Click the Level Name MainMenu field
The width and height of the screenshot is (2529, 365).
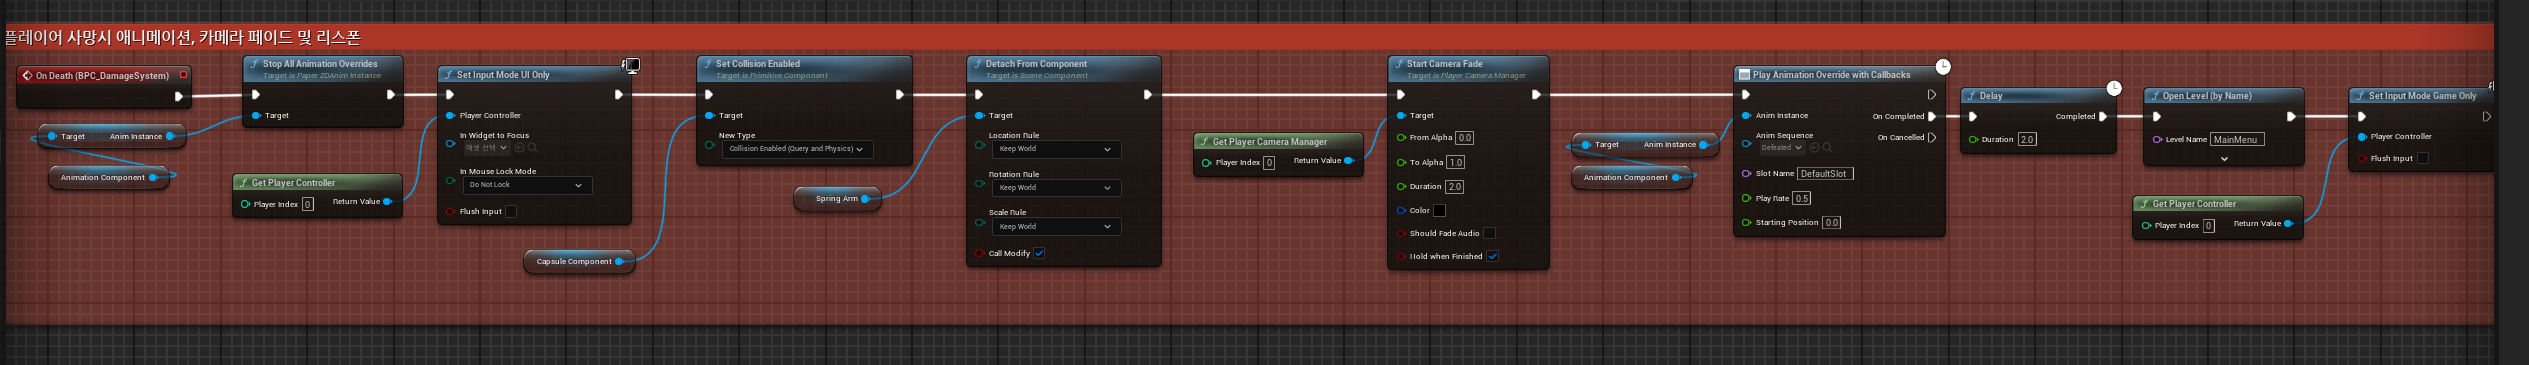(2237, 140)
